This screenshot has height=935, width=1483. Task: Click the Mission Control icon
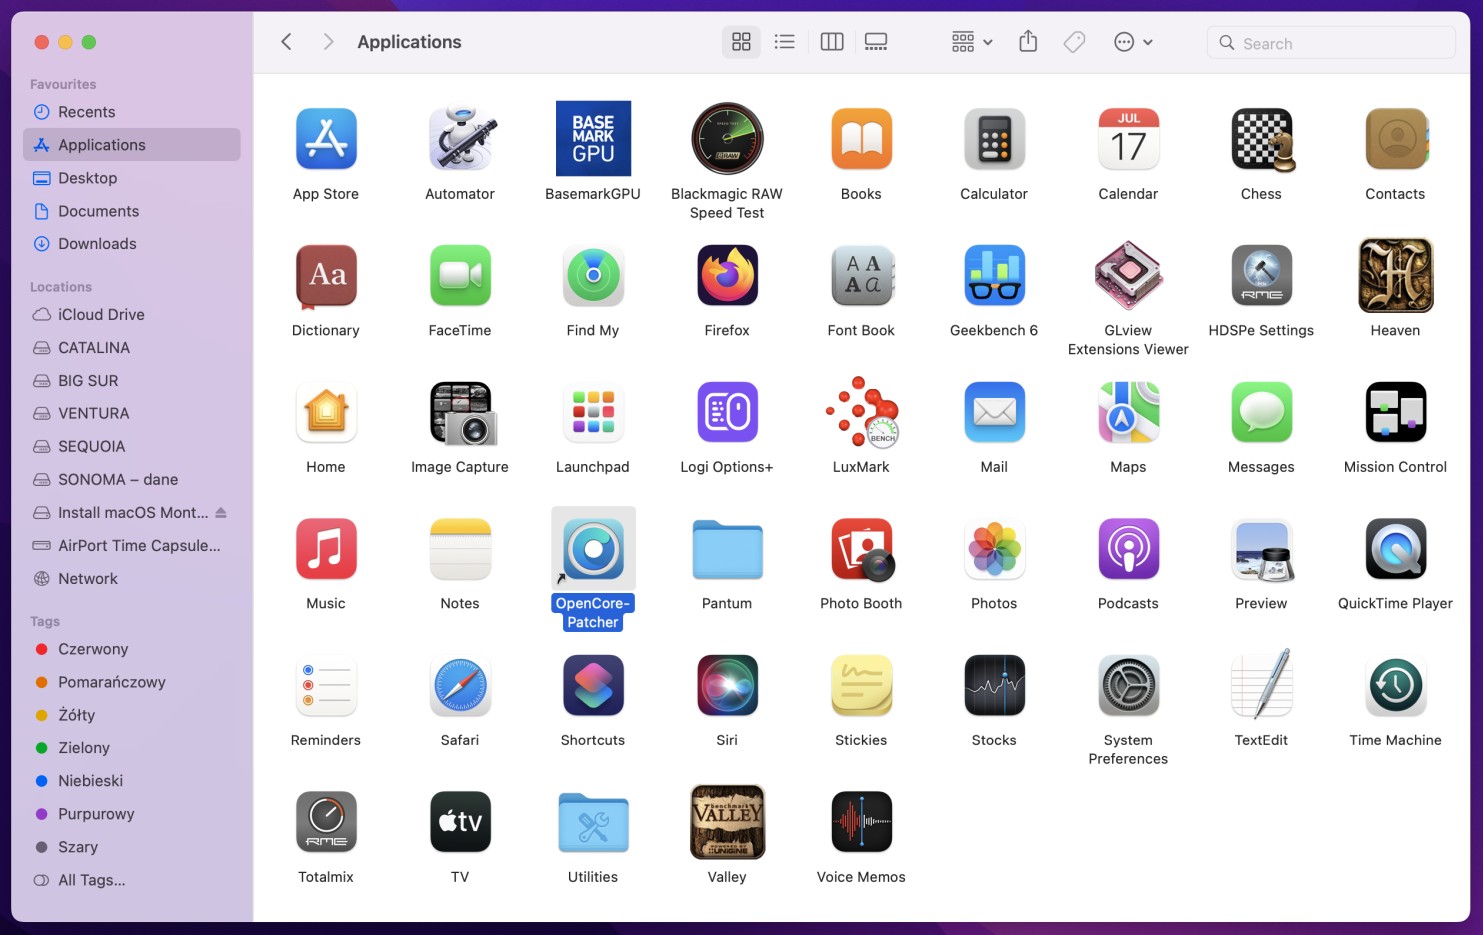pos(1395,412)
